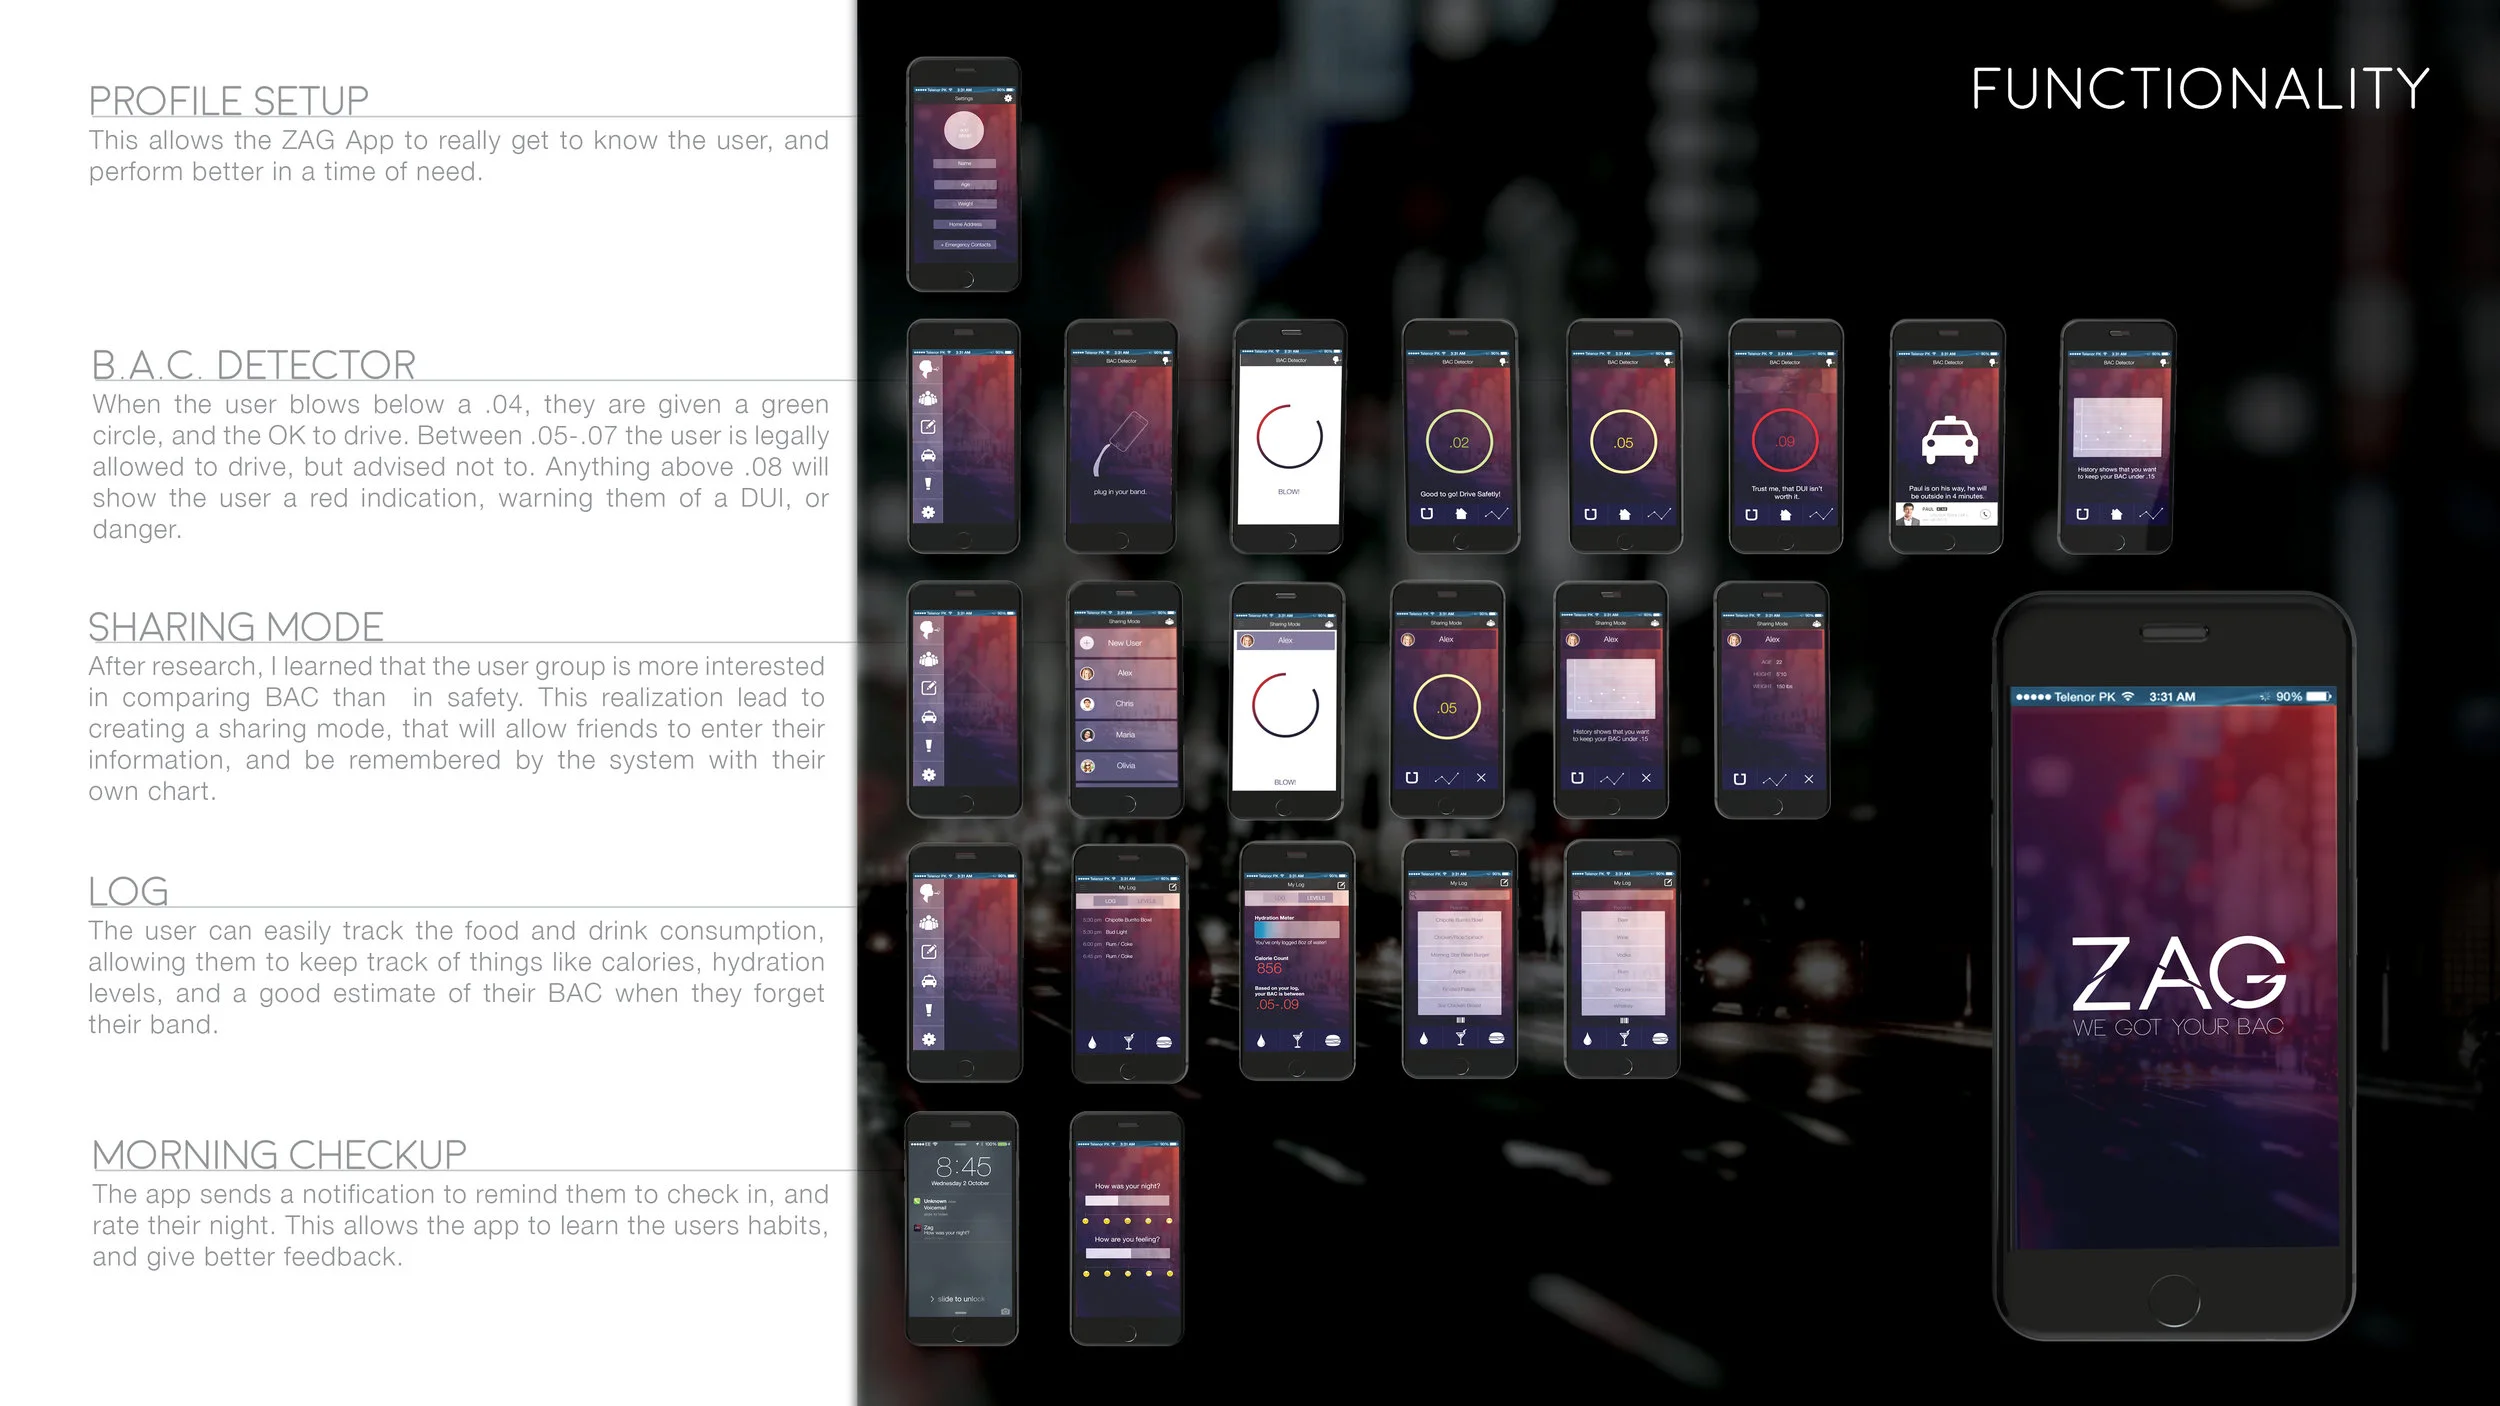Tap graph icon on Alex's BAC history screen
Screen dimensions: 2500x1406
point(1611,778)
